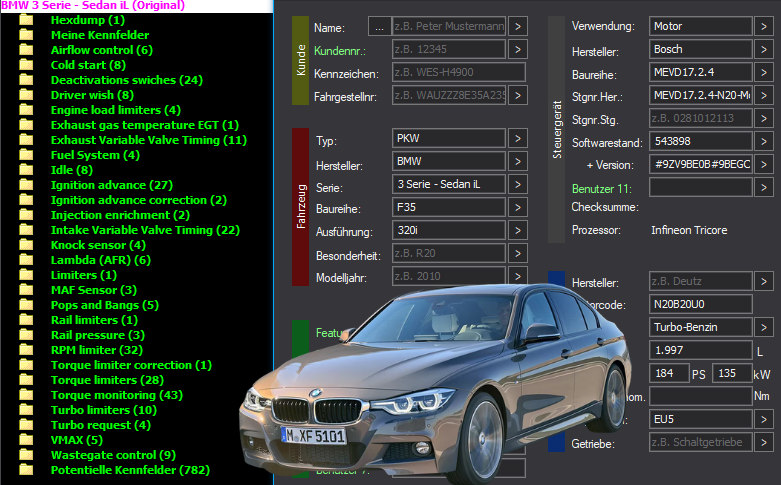The height and width of the screenshot is (485, 781).
Task: Click the Knock sensor (4) folder icon
Action: [26, 244]
